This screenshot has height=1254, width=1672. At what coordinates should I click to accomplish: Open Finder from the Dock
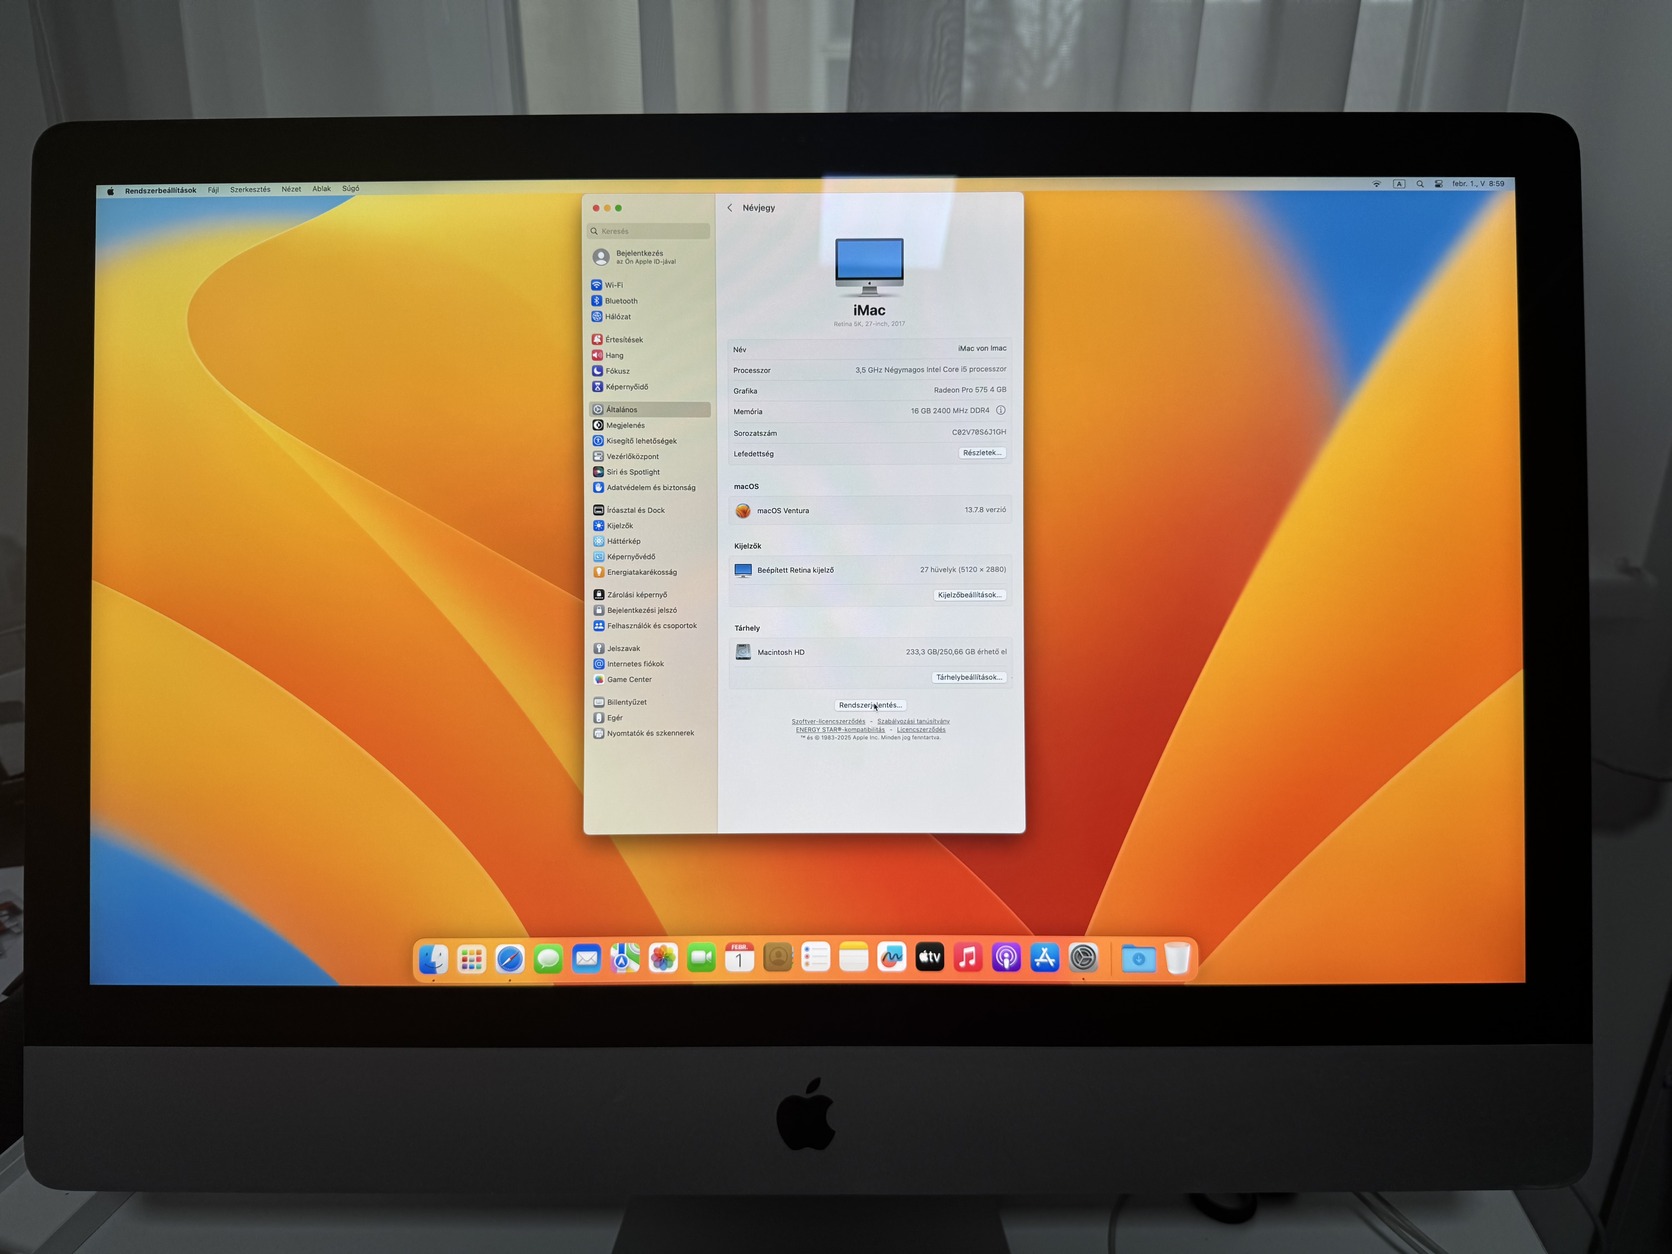point(433,959)
